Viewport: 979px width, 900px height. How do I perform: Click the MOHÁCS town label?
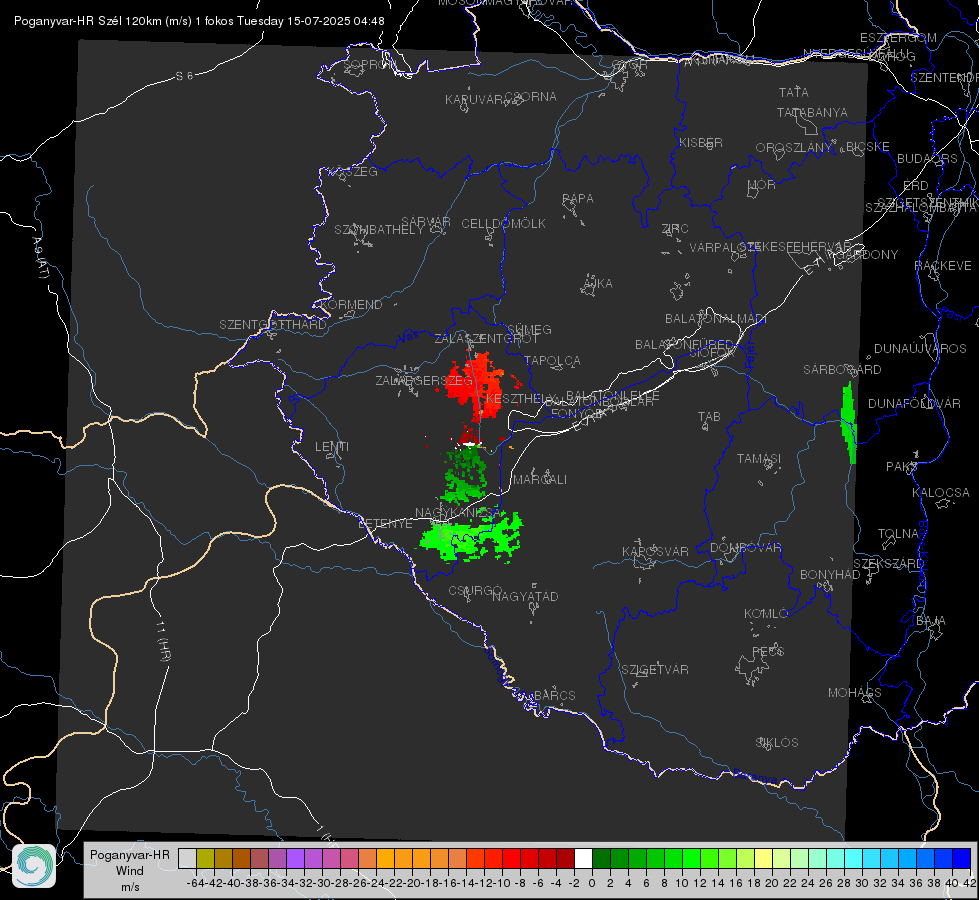855,693
